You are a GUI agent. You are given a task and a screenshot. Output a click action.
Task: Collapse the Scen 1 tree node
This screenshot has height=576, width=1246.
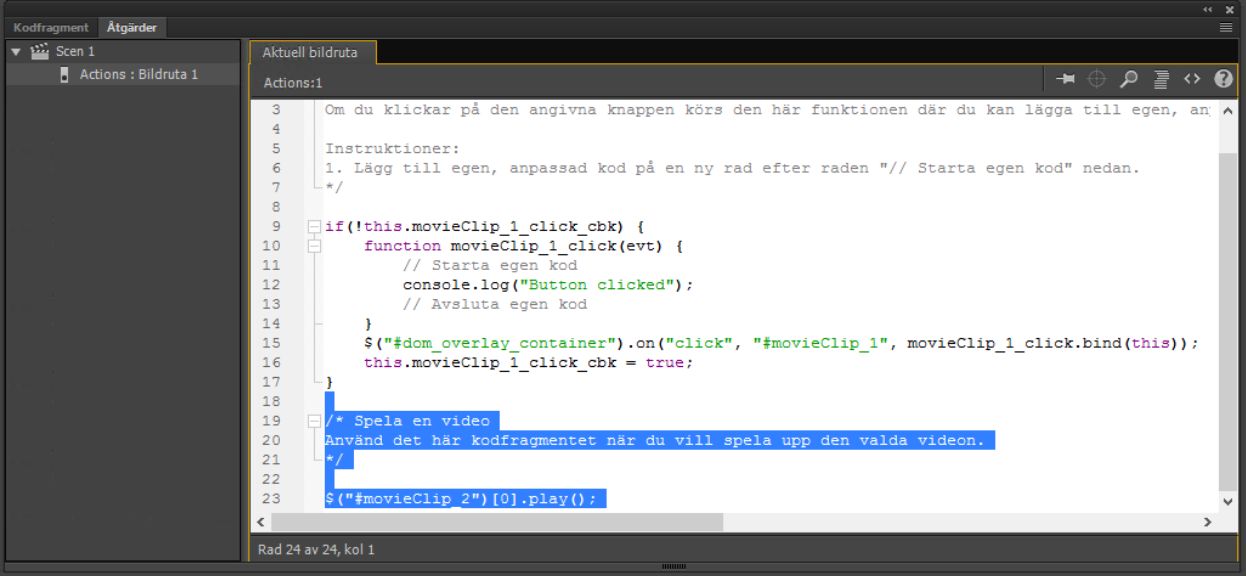15,51
